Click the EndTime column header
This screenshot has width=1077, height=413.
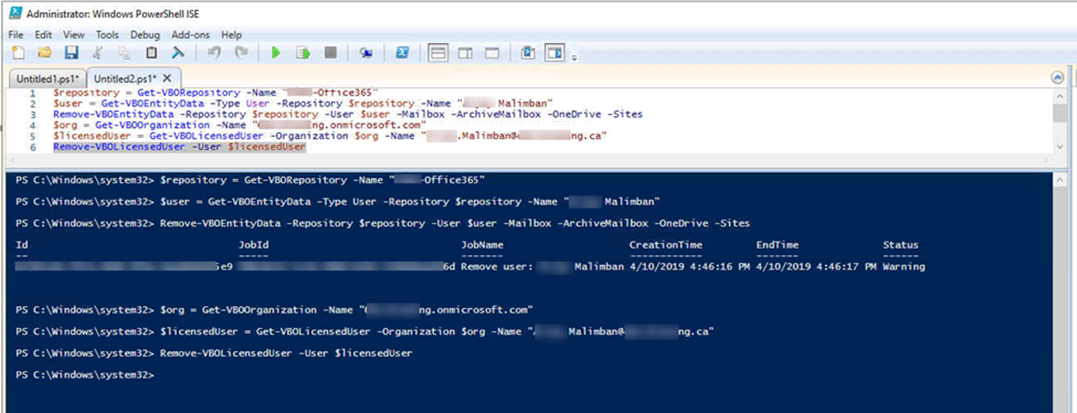tap(777, 245)
